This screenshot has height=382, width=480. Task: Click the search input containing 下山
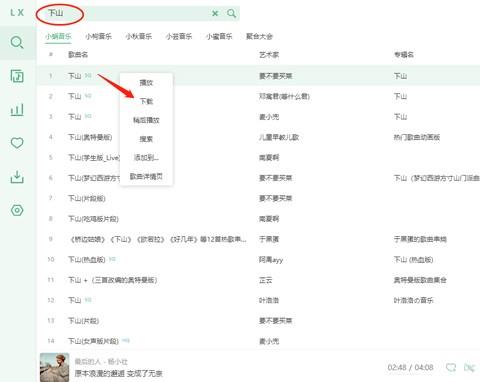tap(138, 13)
